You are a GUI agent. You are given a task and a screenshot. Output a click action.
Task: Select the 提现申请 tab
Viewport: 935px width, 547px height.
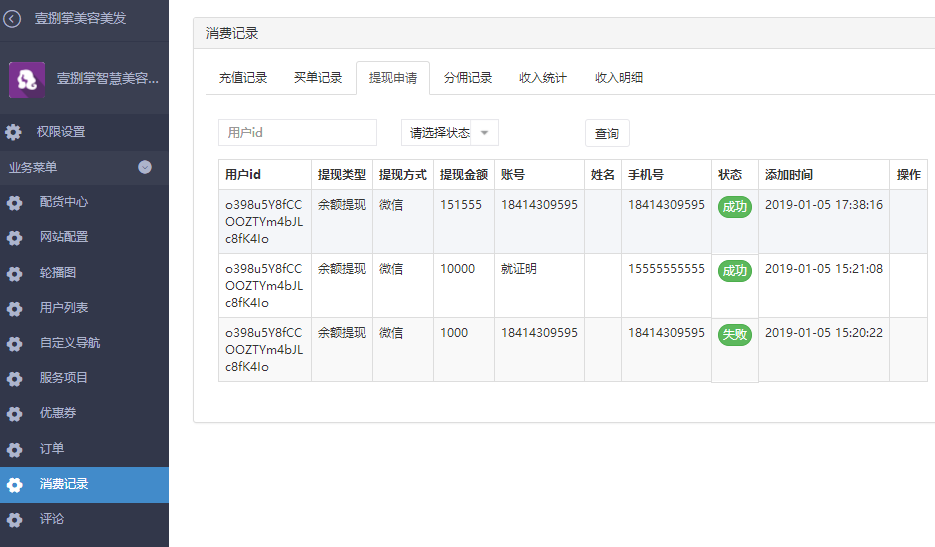point(393,78)
